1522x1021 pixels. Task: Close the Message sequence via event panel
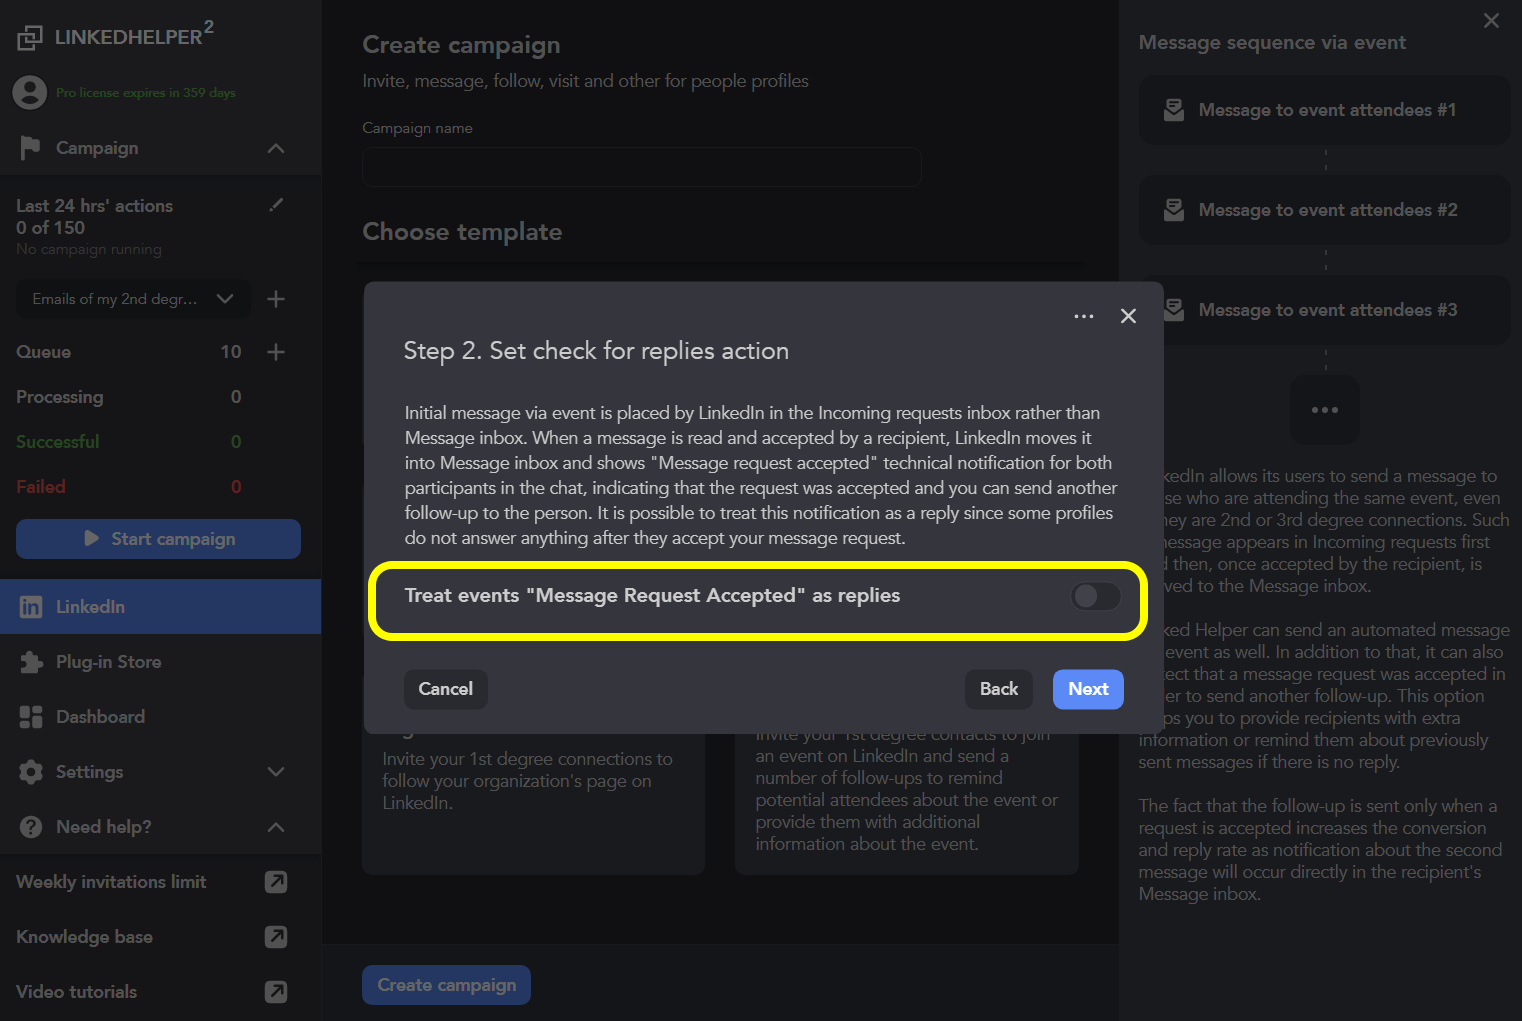click(x=1491, y=21)
